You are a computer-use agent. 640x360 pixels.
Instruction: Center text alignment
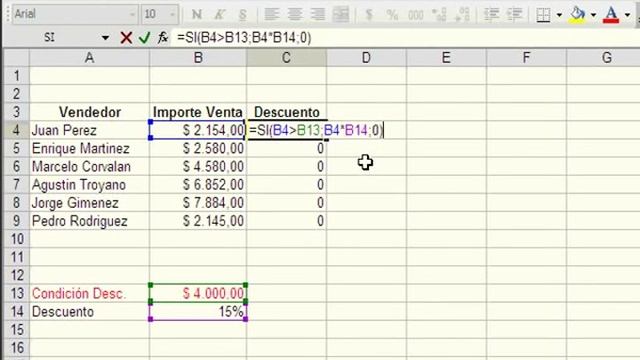[294, 15]
